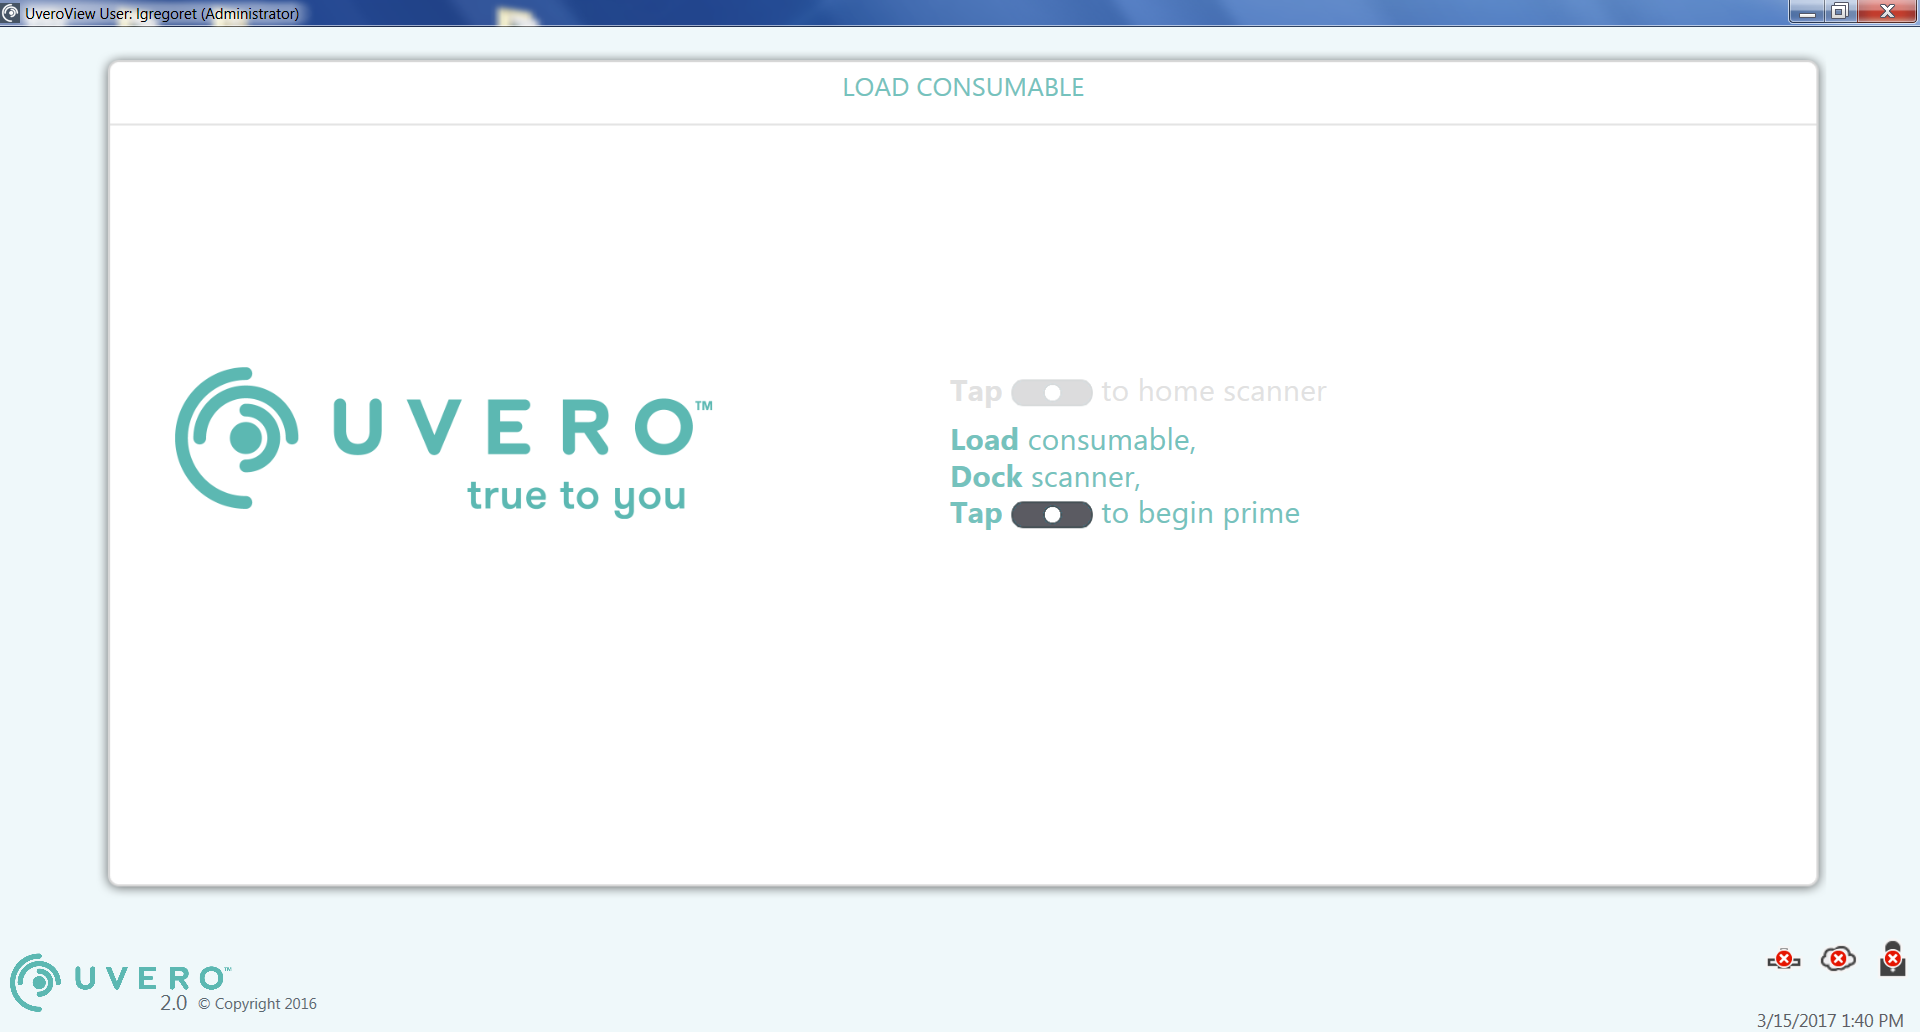Click the large Uvero 'true to you' logo

pos(444,443)
